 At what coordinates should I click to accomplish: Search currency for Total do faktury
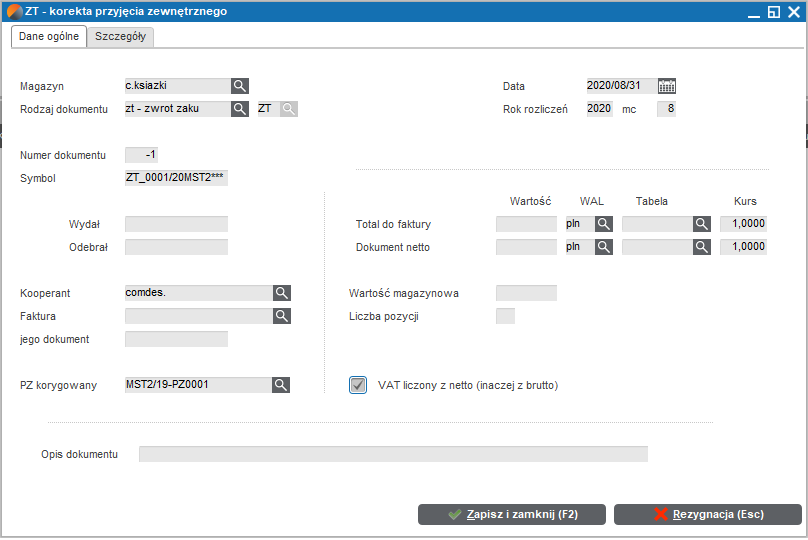(x=603, y=224)
